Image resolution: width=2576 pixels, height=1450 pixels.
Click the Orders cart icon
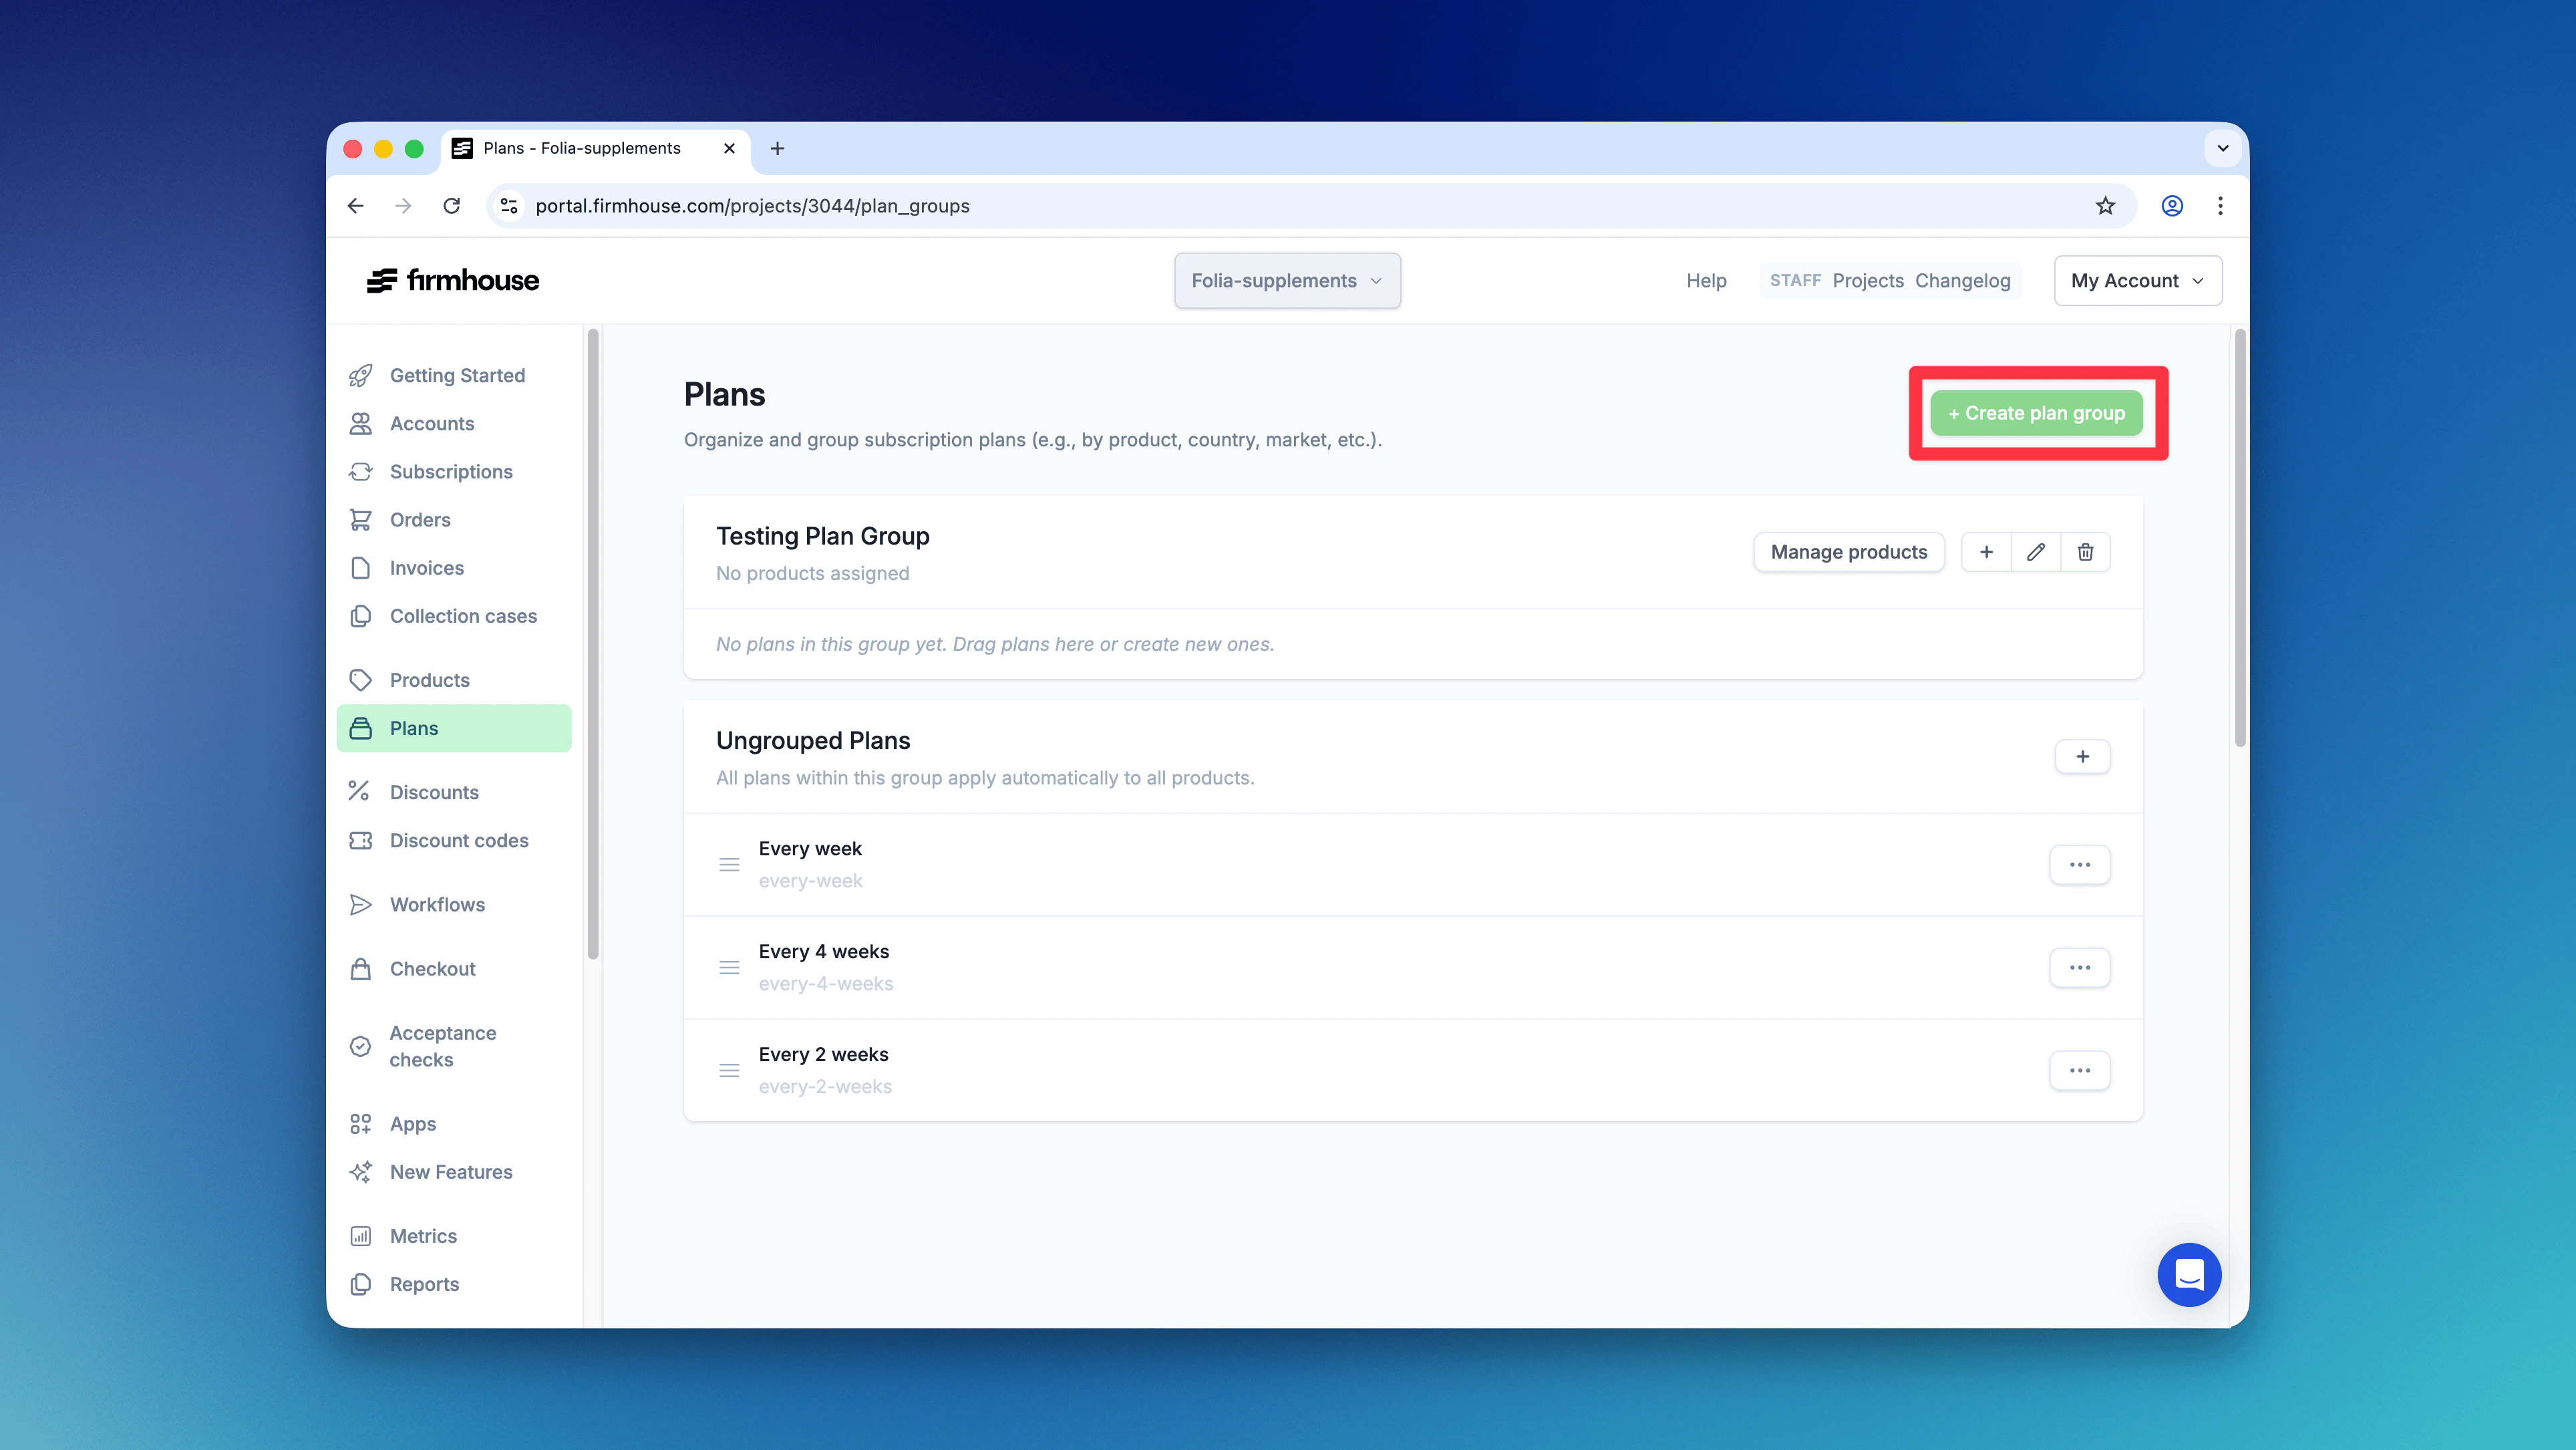[362, 519]
